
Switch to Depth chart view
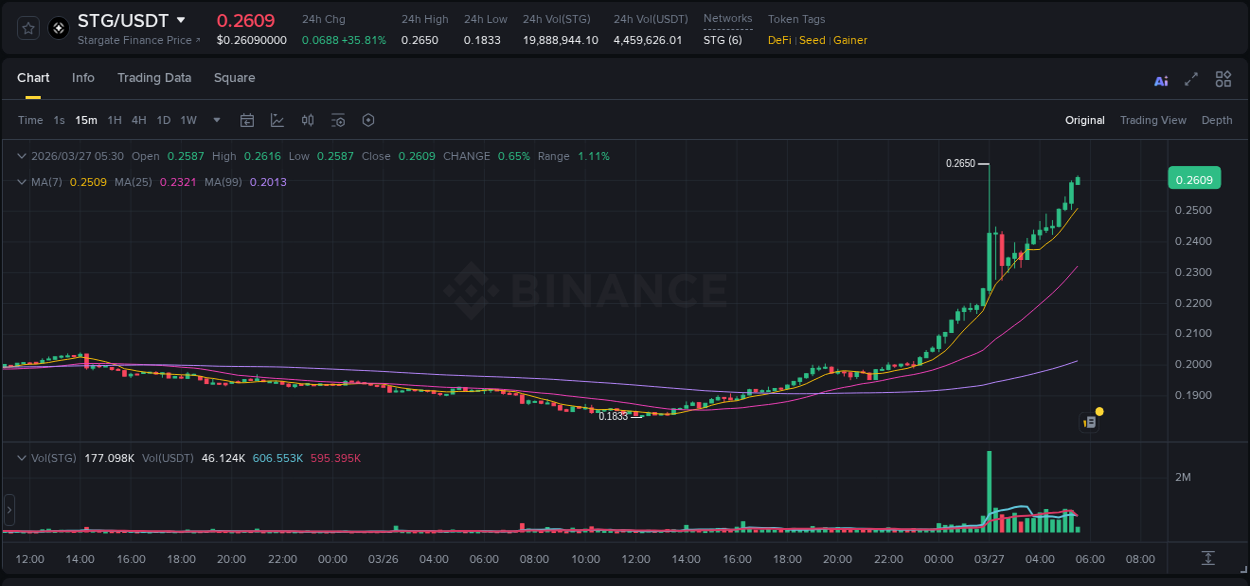coord(1217,120)
